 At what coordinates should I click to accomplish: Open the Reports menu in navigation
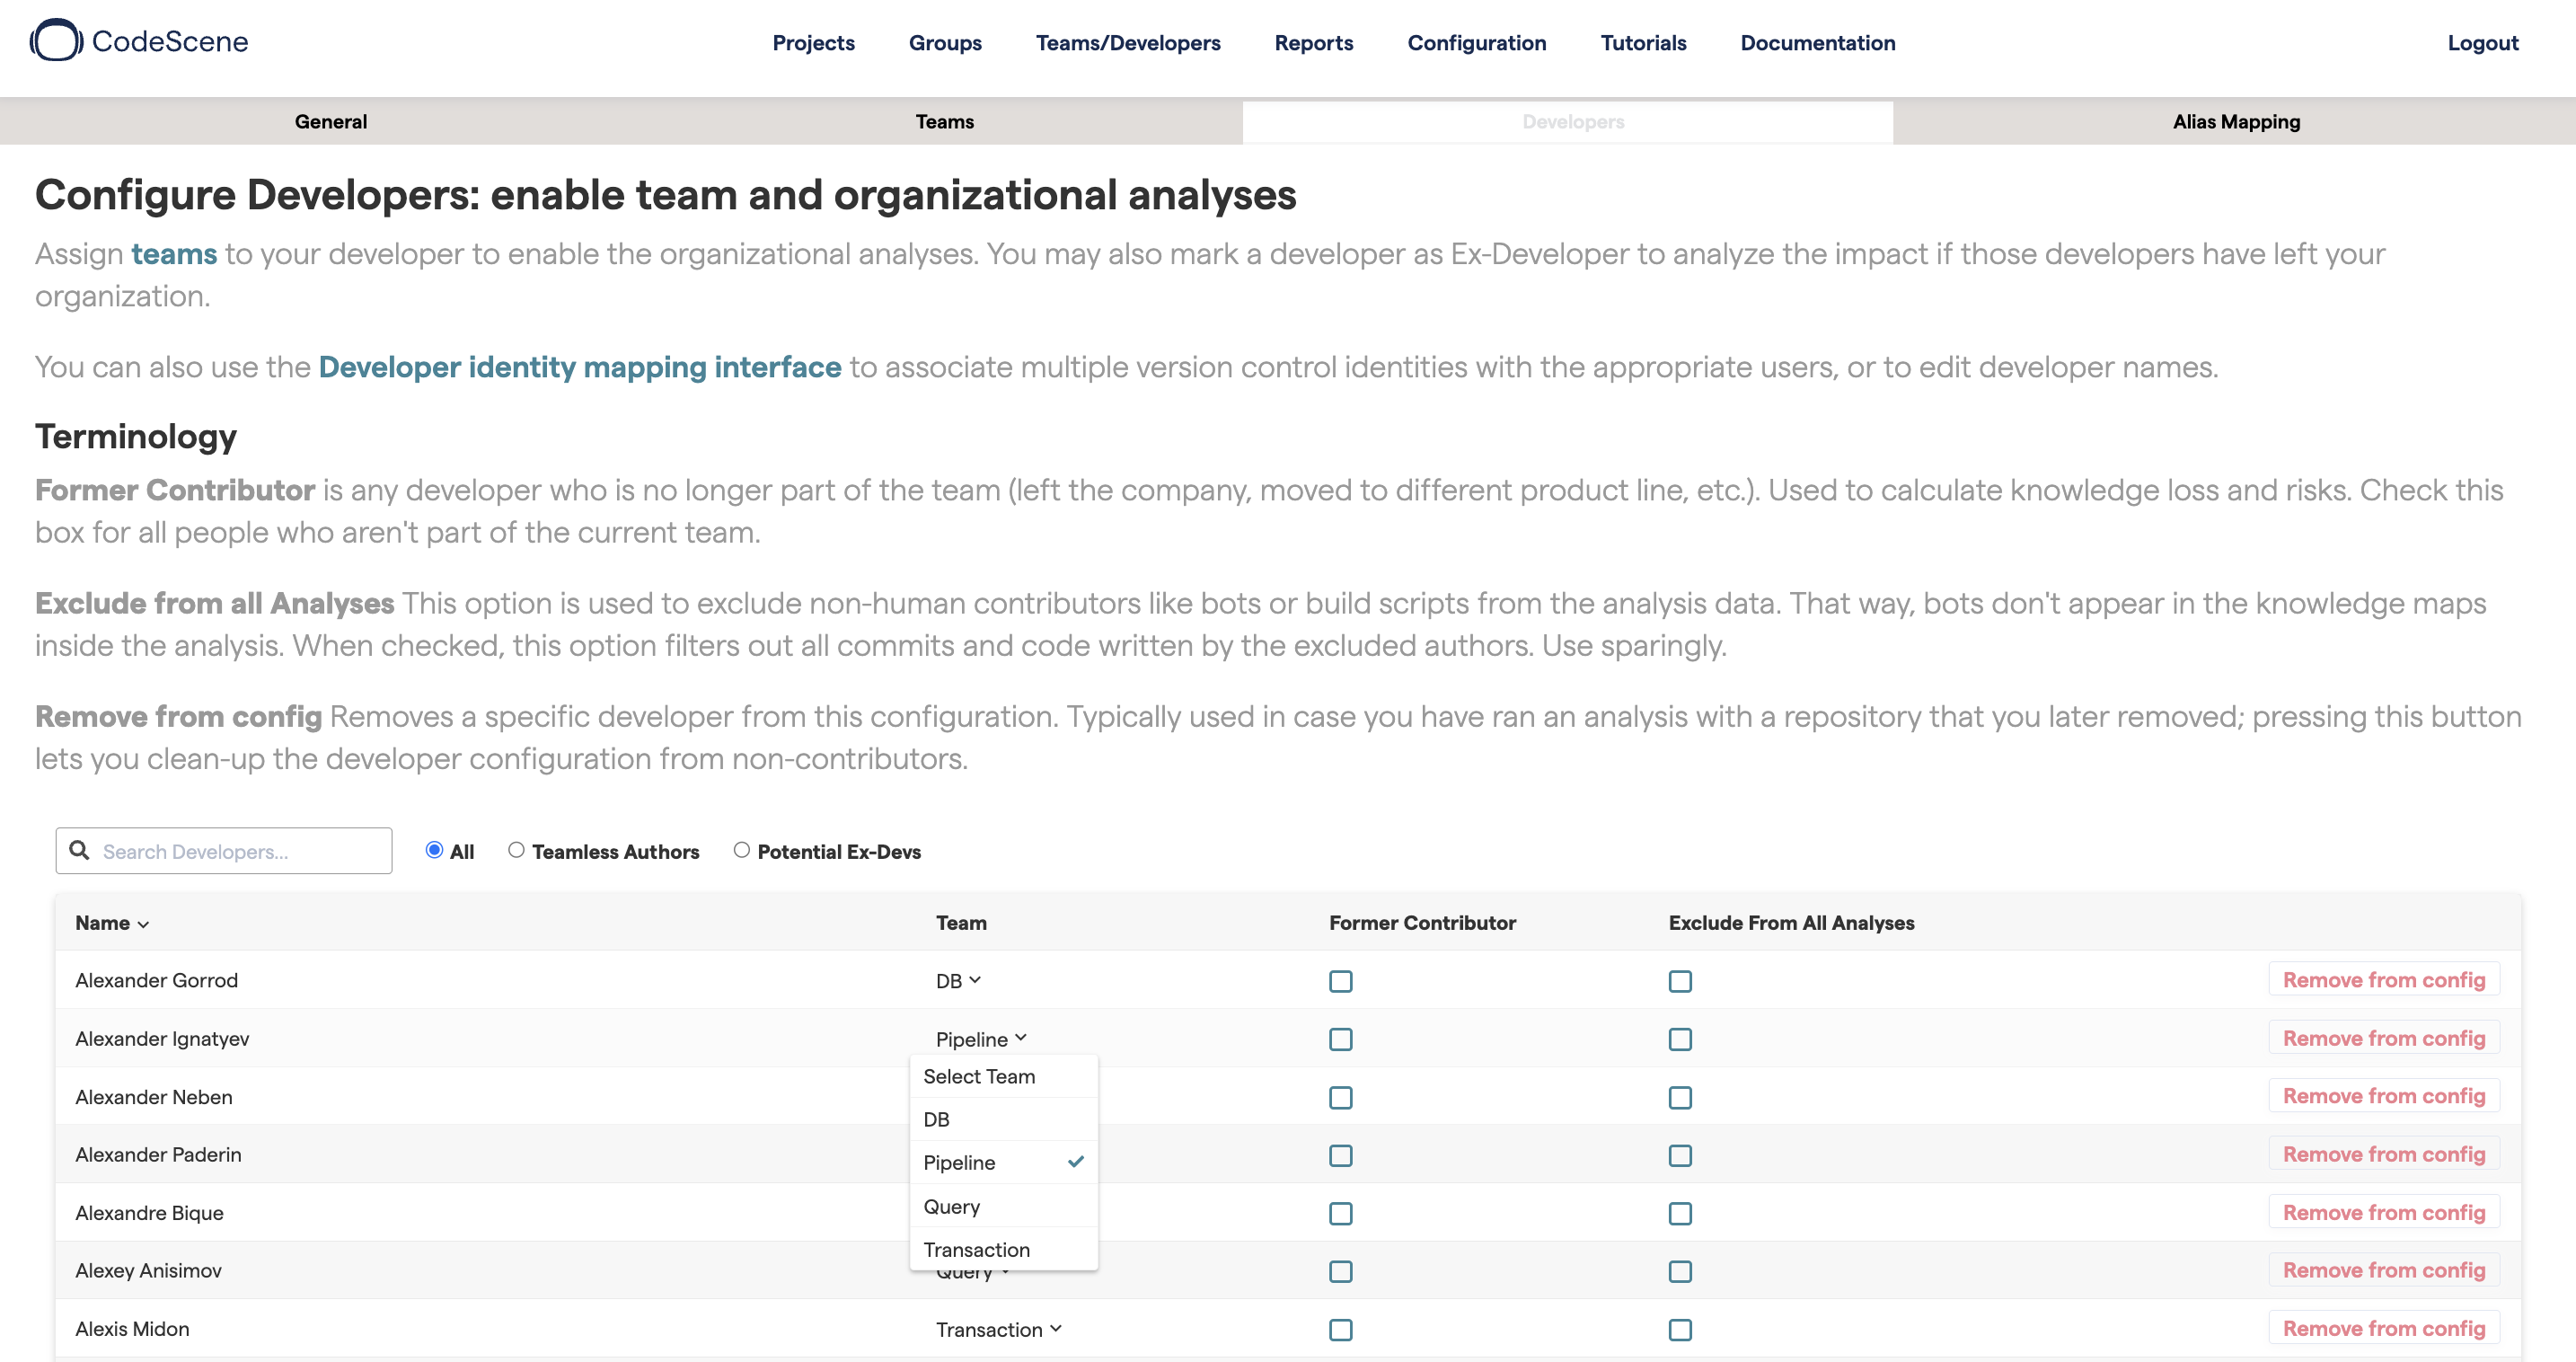[1313, 43]
